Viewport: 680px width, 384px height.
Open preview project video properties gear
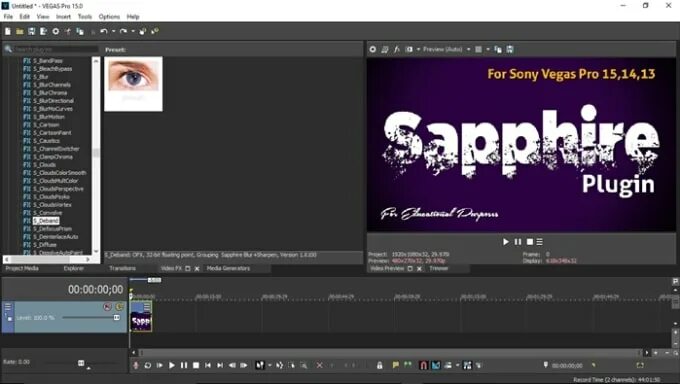[373, 49]
